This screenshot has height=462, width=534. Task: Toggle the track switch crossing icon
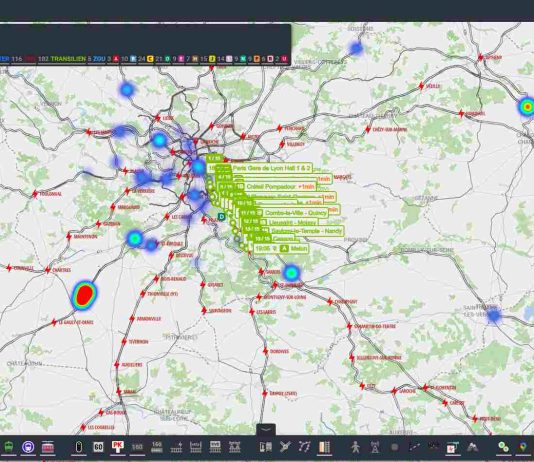[285, 447]
